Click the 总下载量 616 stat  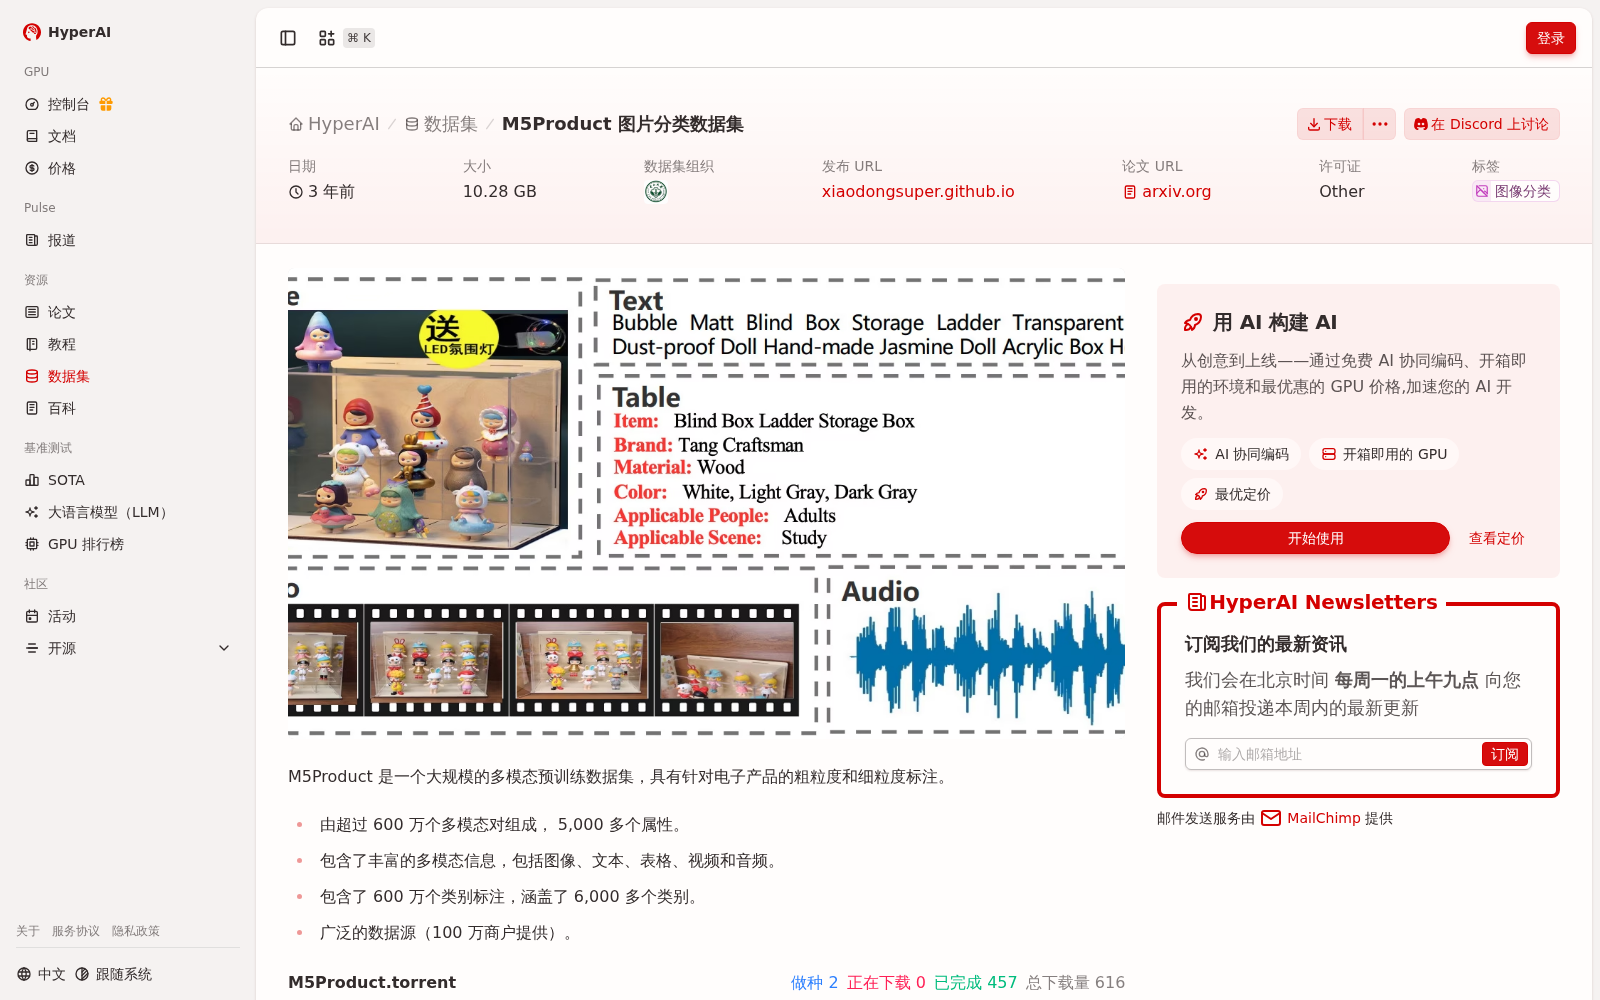coord(1075,982)
